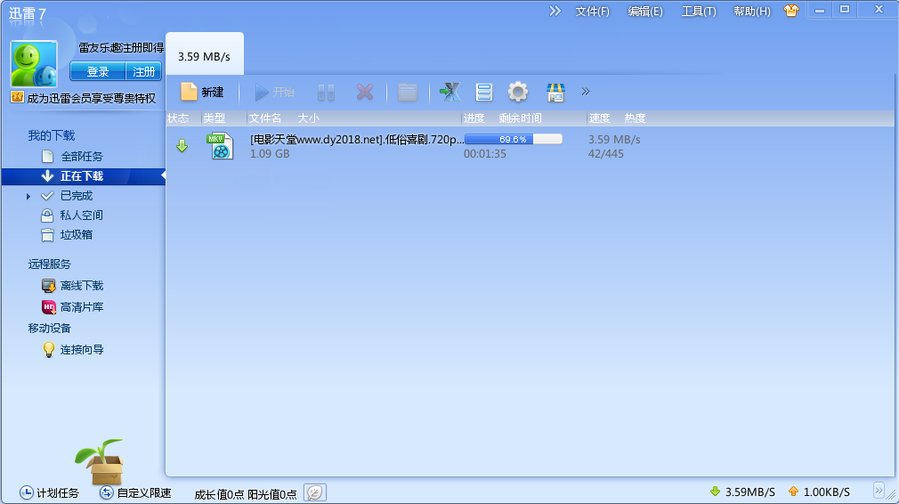
Task: Select 正在下载 in the sidebar
Action: click(83, 176)
